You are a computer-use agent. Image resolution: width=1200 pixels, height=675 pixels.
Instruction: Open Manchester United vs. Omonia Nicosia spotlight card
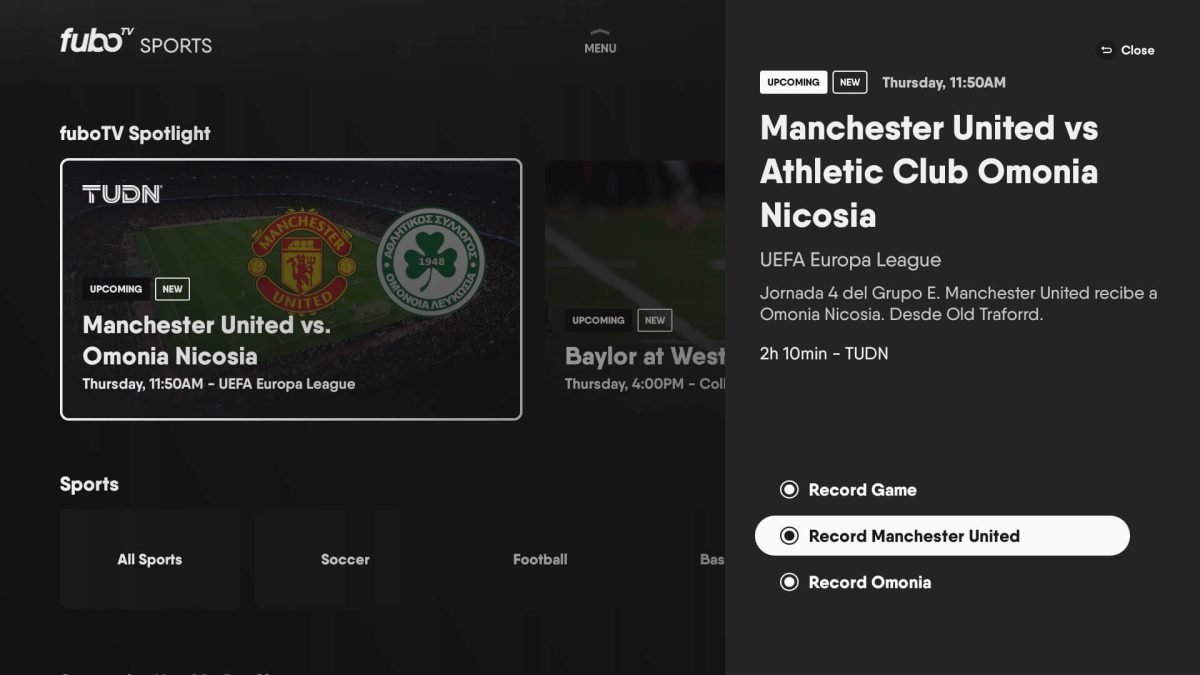[291, 289]
